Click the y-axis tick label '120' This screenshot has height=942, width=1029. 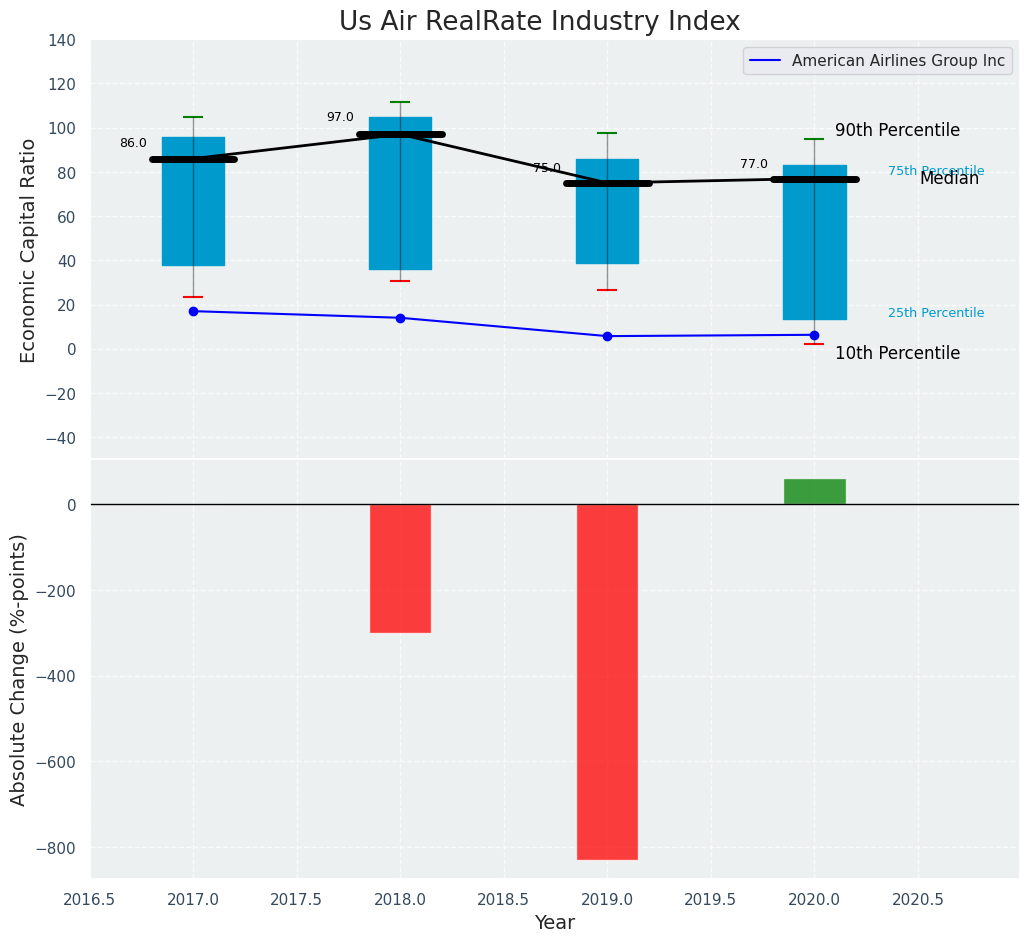pyautogui.click(x=62, y=85)
